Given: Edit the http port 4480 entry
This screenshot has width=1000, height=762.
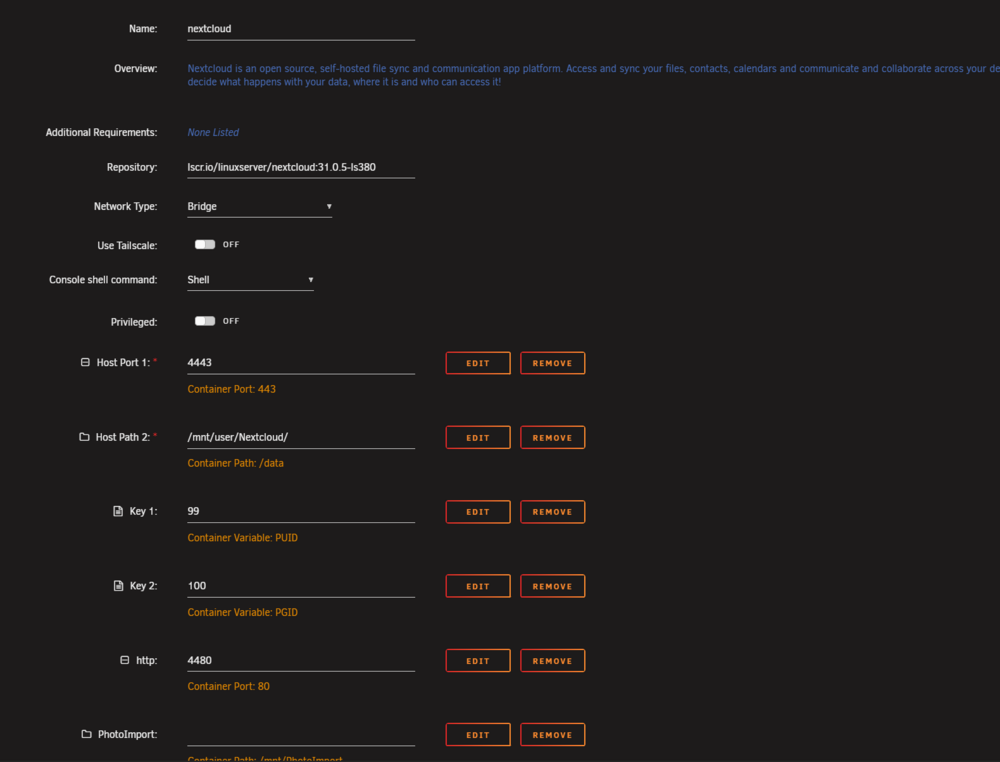Looking at the screenshot, I should pyautogui.click(x=478, y=661).
